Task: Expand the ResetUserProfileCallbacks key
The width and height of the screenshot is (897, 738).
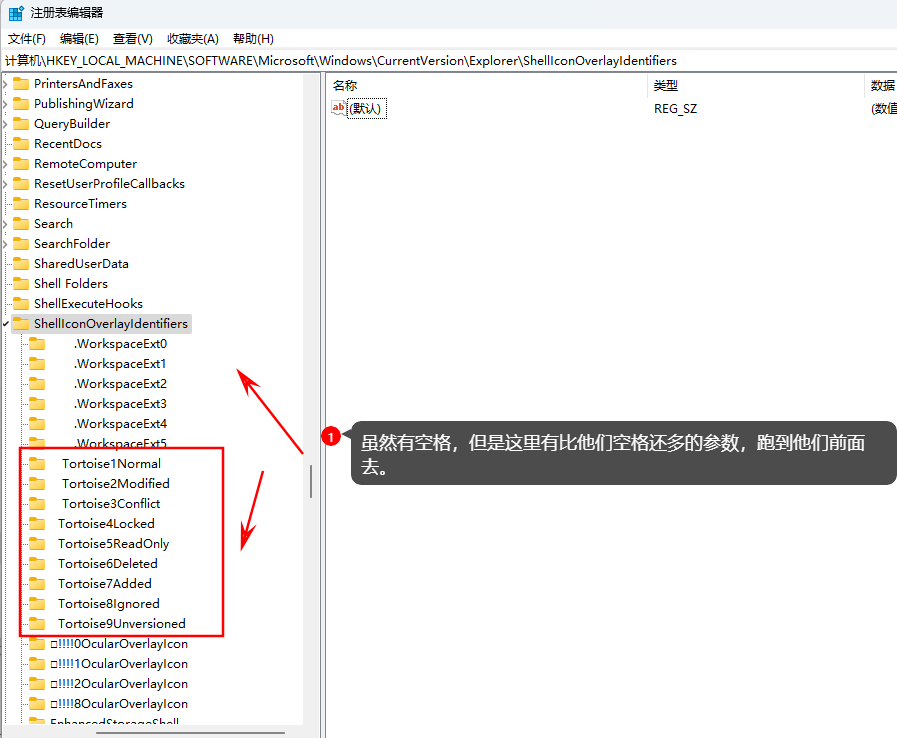Action: click(6, 184)
